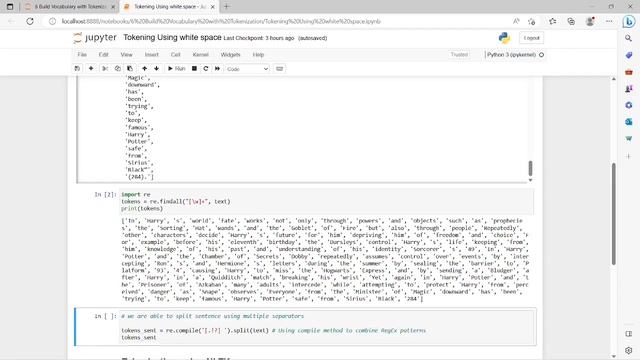The width and height of the screenshot is (640, 360).
Task: Open the Edge sidebar search icon
Action: 629,38
